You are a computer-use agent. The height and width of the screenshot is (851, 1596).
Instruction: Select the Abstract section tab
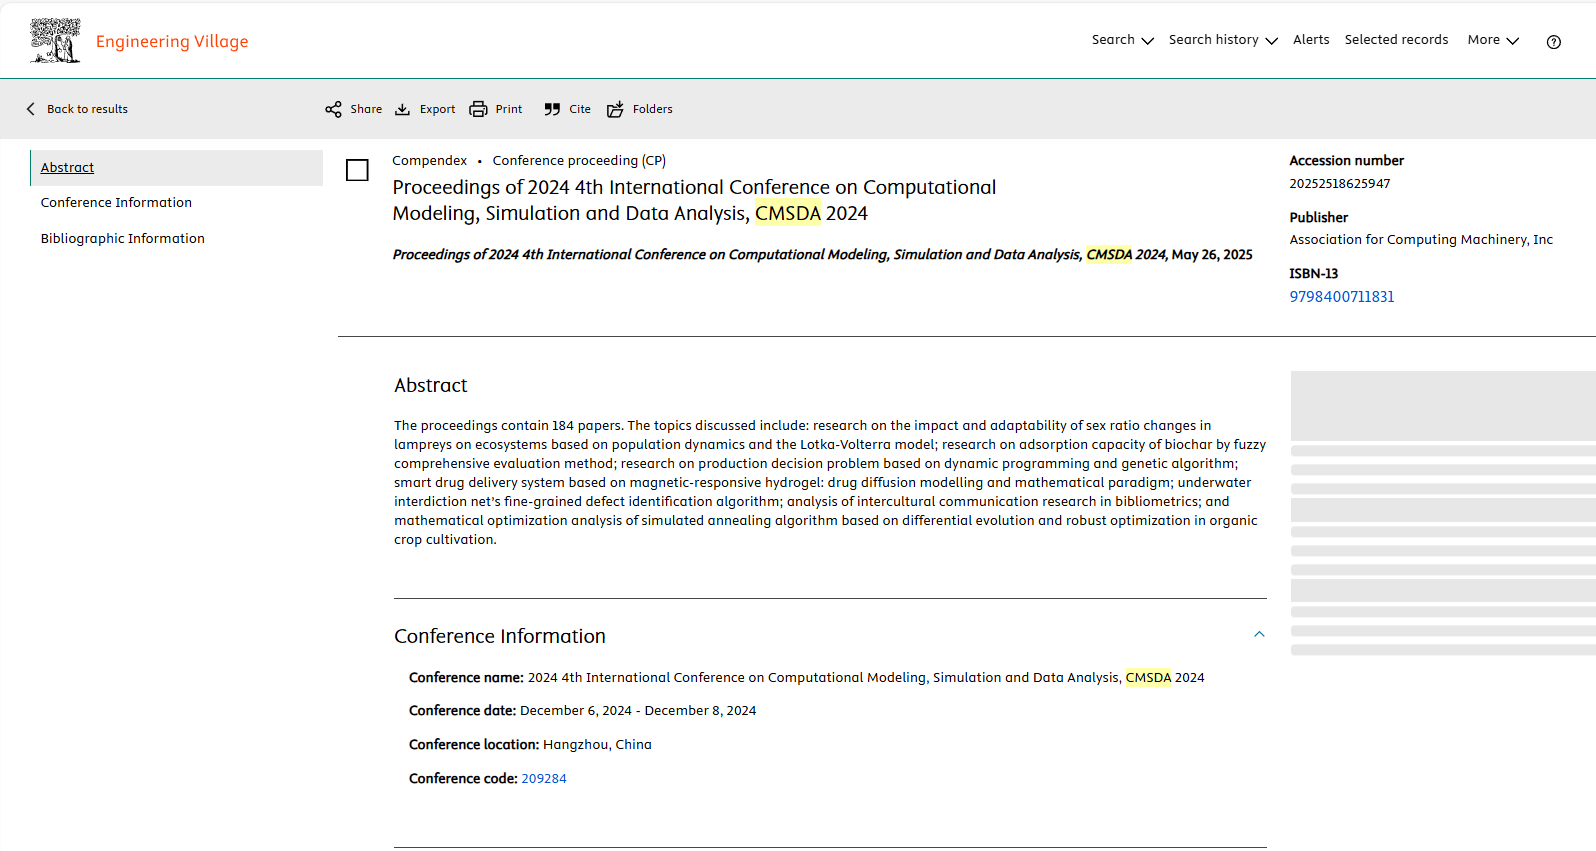tap(177, 168)
